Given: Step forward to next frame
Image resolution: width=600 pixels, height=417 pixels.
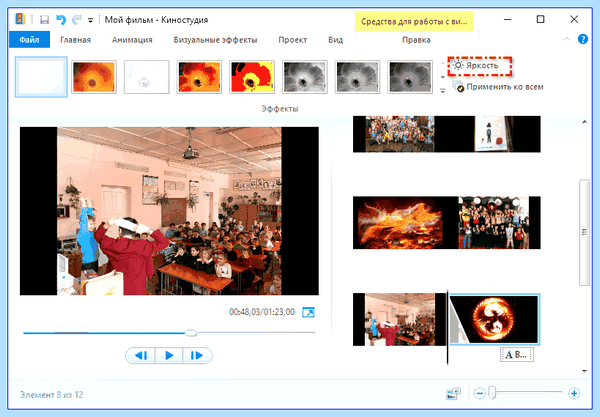Looking at the screenshot, I should [197, 355].
